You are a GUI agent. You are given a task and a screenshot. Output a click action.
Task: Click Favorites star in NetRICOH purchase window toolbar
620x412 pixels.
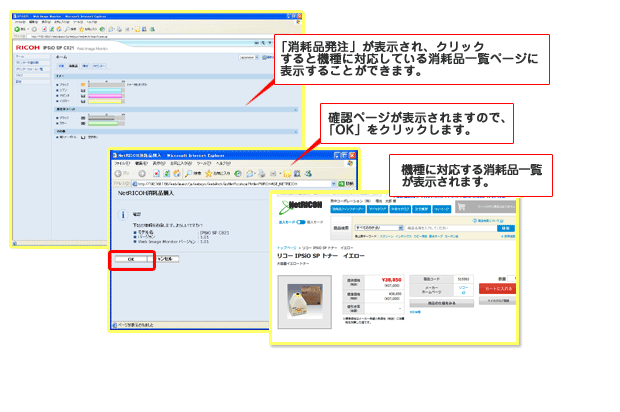point(208,174)
